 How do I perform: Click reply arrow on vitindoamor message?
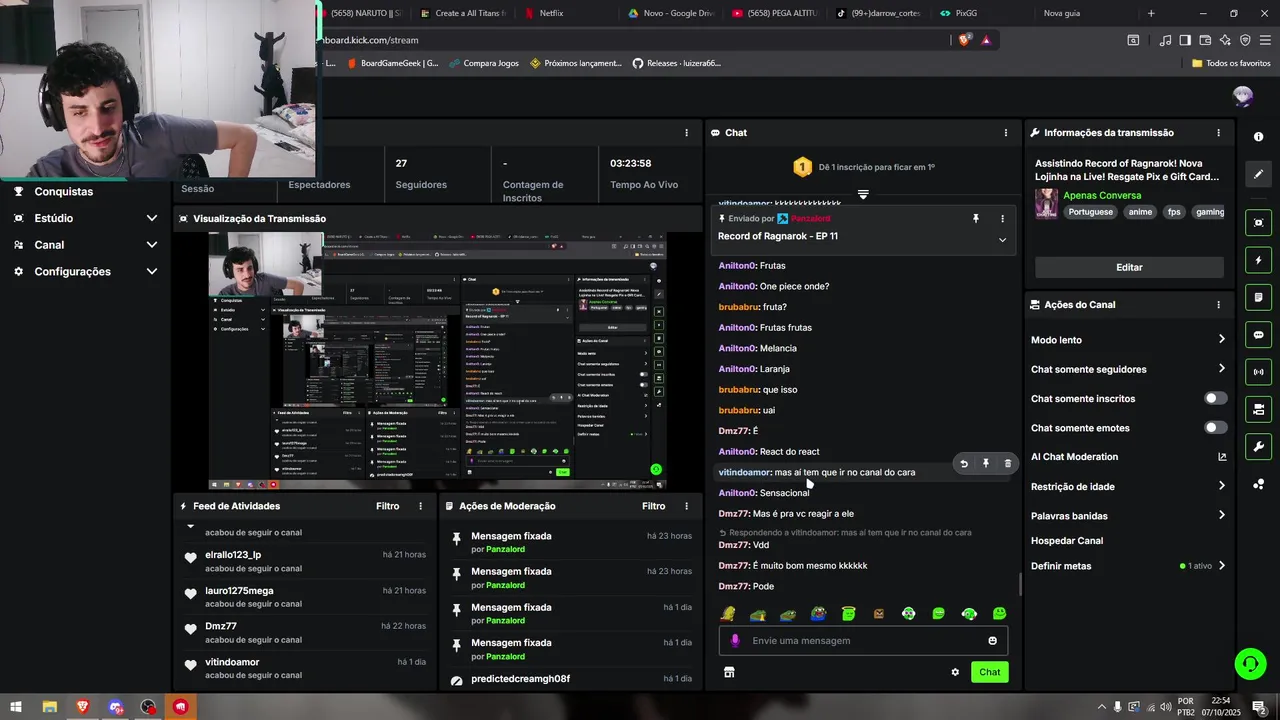click(964, 464)
